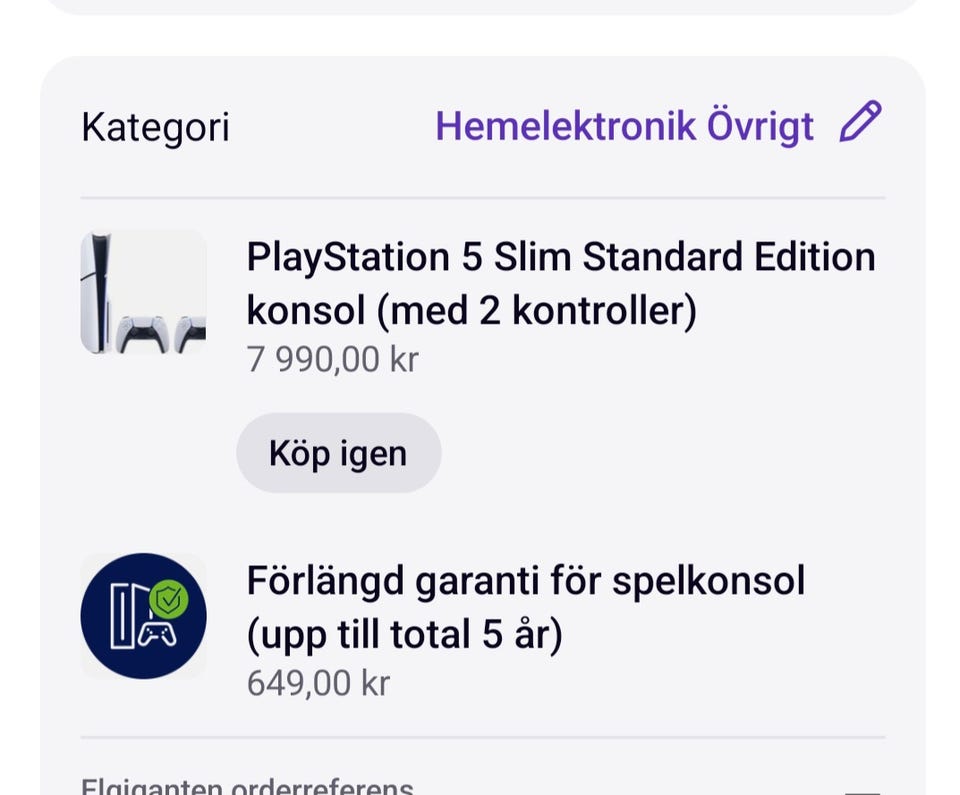Click the gamepad glyph in the warranty icon
Screen dimensions: 960x795
pyautogui.click(x=157, y=634)
